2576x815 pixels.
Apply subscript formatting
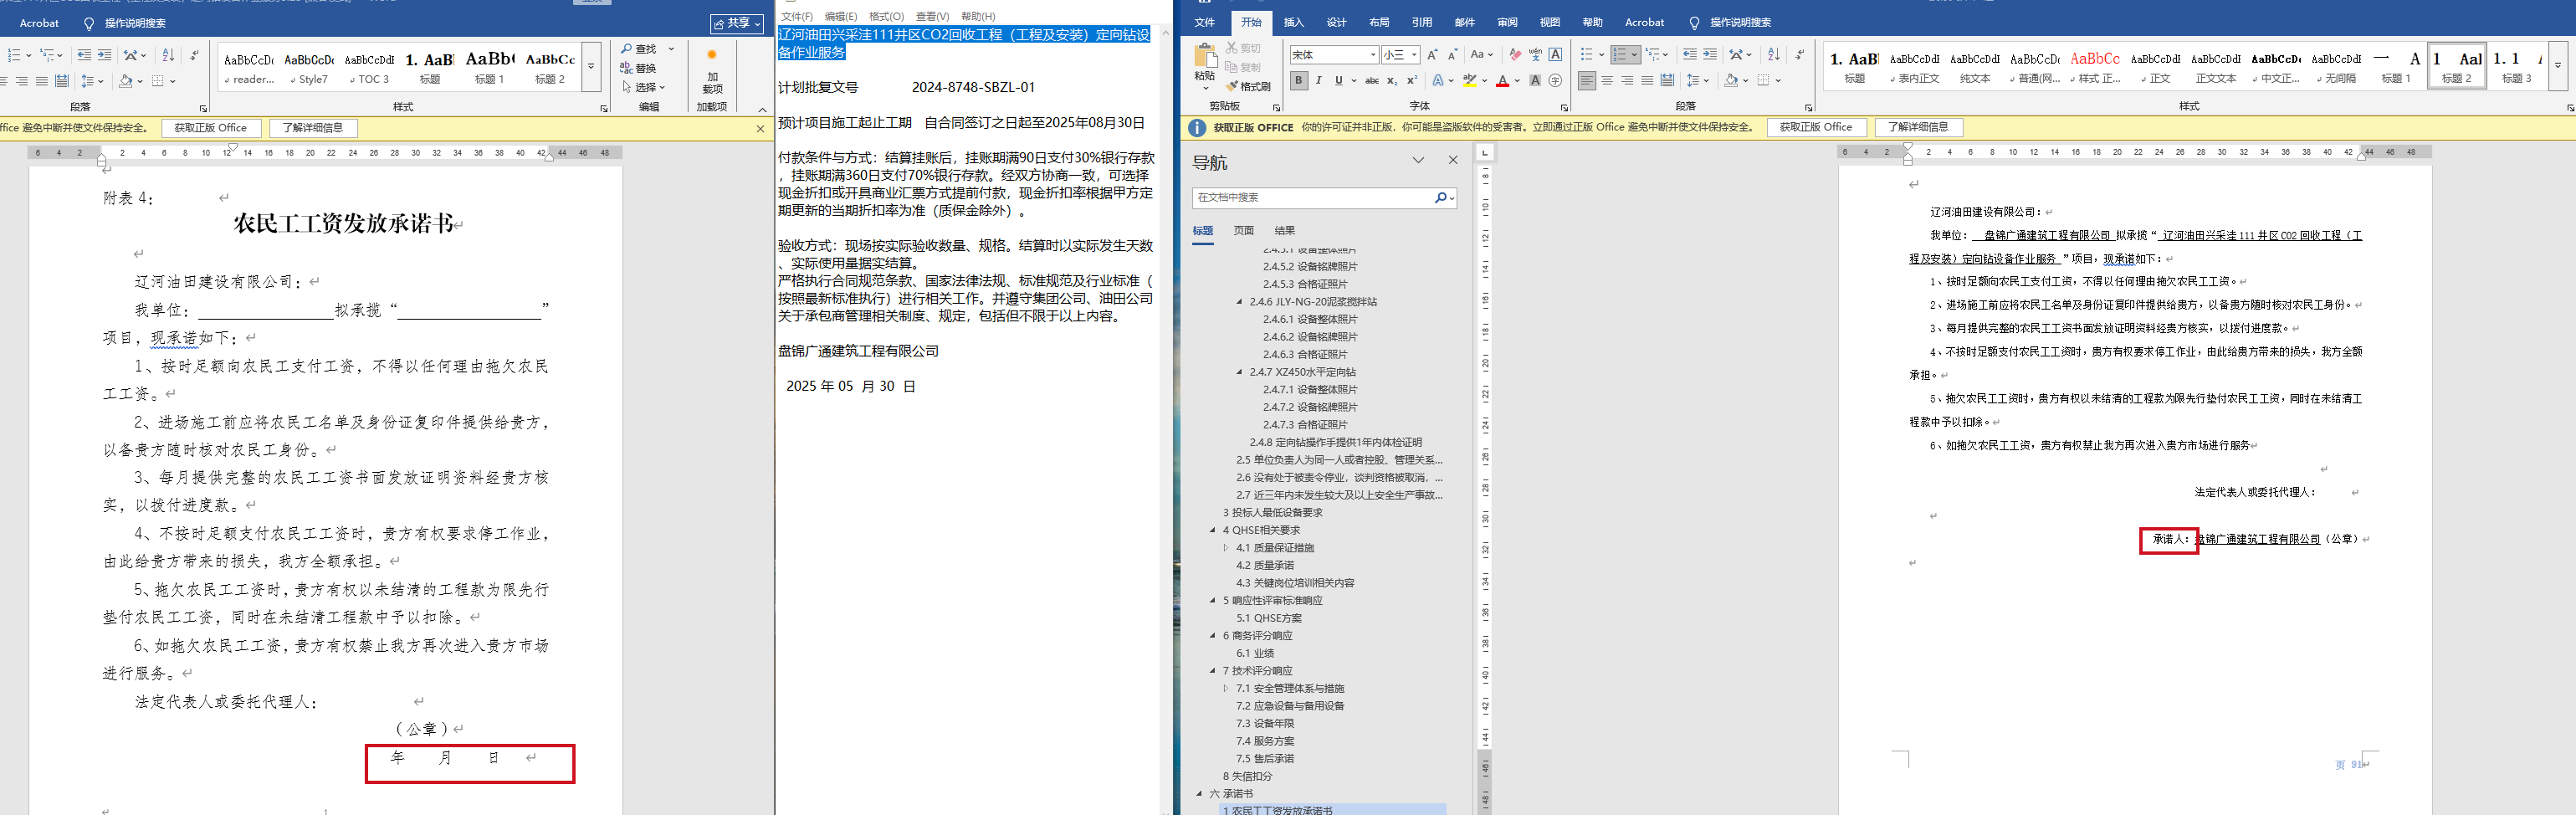1392,81
